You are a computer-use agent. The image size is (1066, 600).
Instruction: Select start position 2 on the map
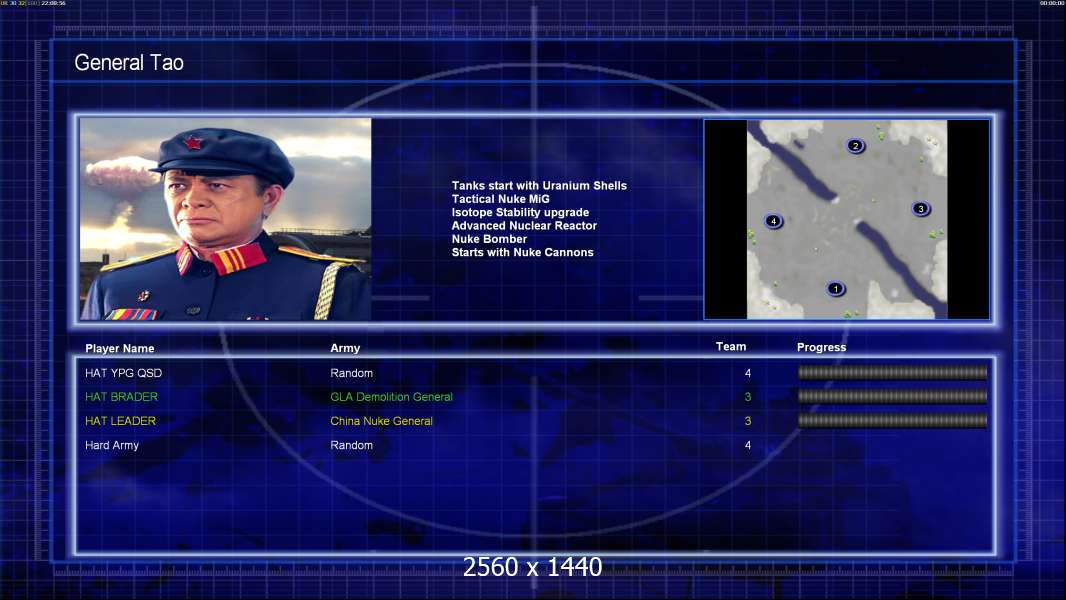(x=855, y=146)
